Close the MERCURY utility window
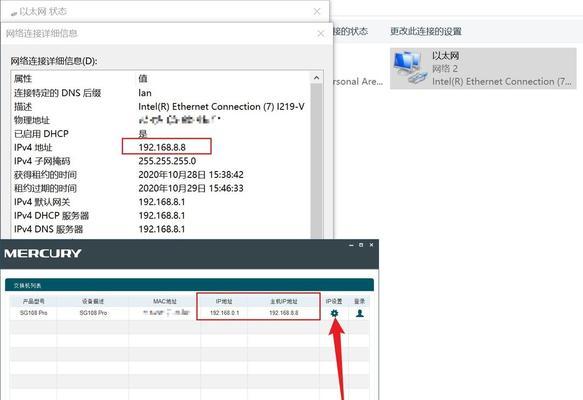 coord(371,245)
